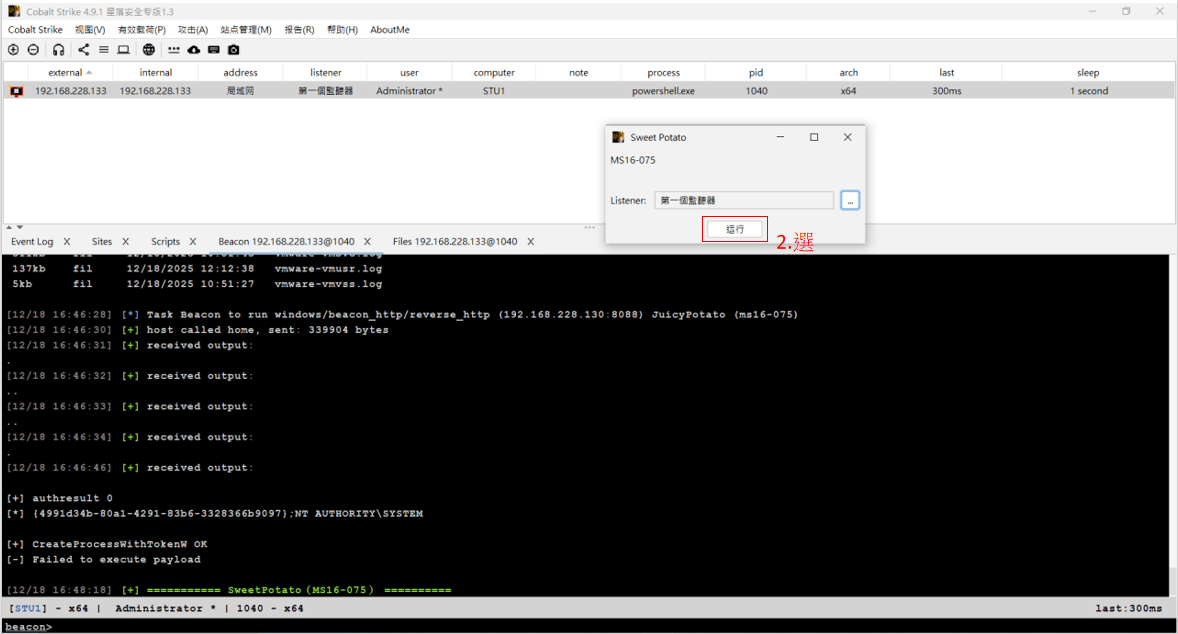The height and width of the screenshot is (634, 1178).
Task: Switch to the Scripts tab
Action: (165, 242)
